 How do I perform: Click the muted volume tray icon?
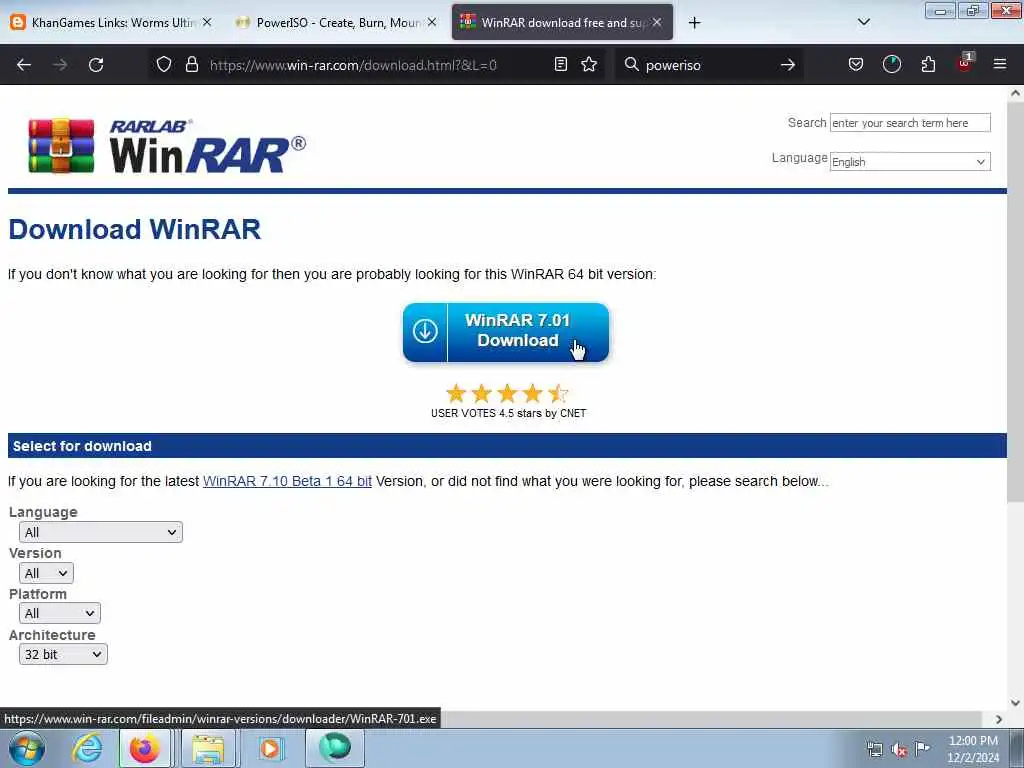[899, 750]
